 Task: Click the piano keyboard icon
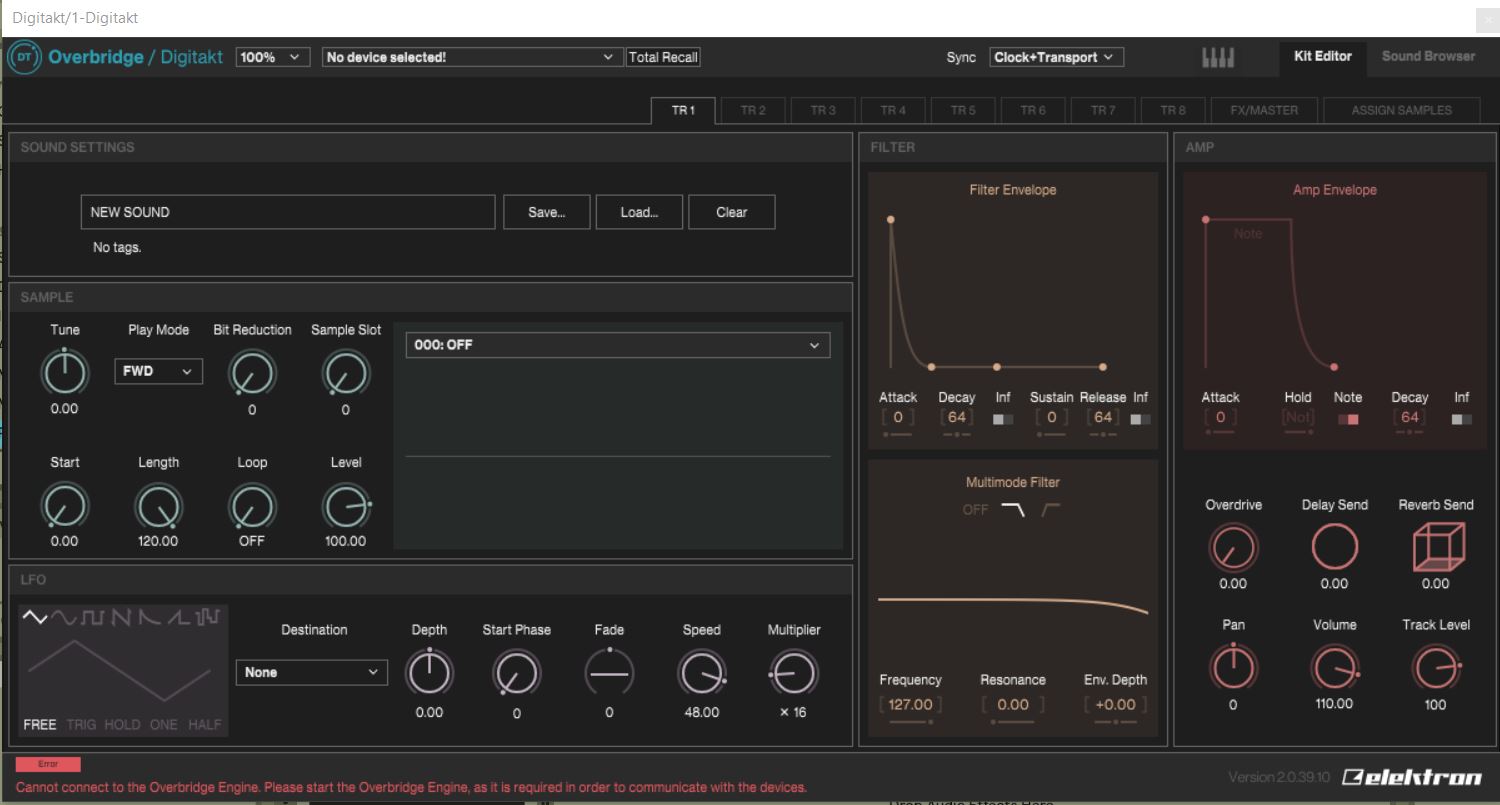pos(1217,58)
